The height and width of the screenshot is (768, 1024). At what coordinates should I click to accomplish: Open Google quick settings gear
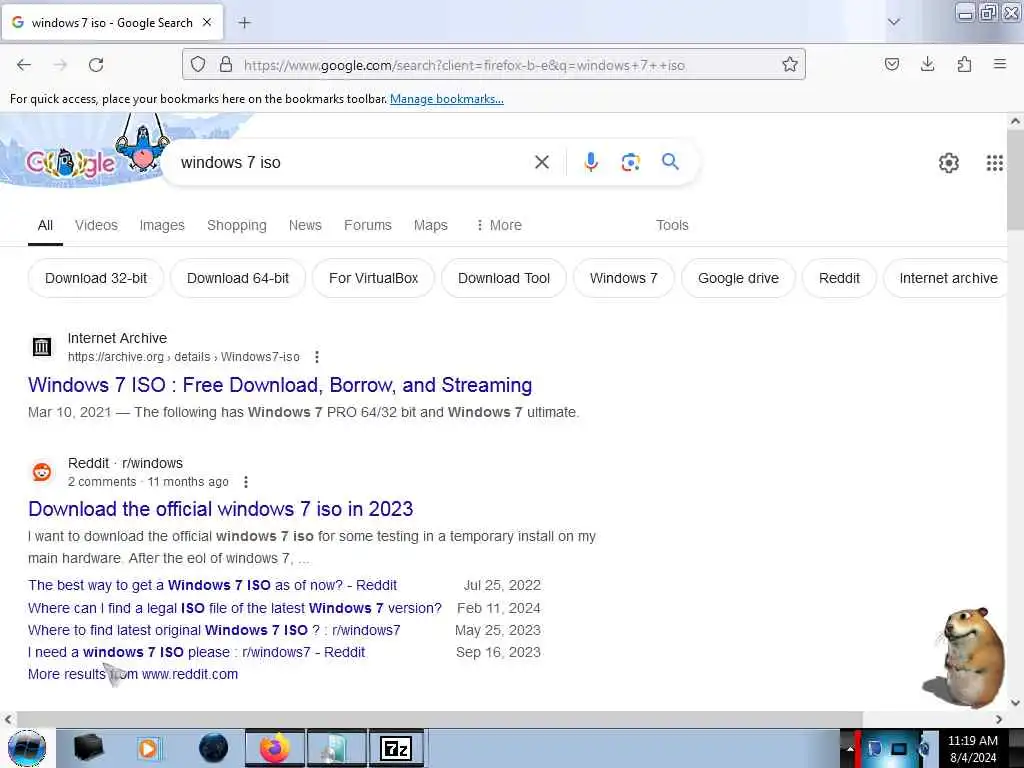pyautogui.click(x=949, y=163)
